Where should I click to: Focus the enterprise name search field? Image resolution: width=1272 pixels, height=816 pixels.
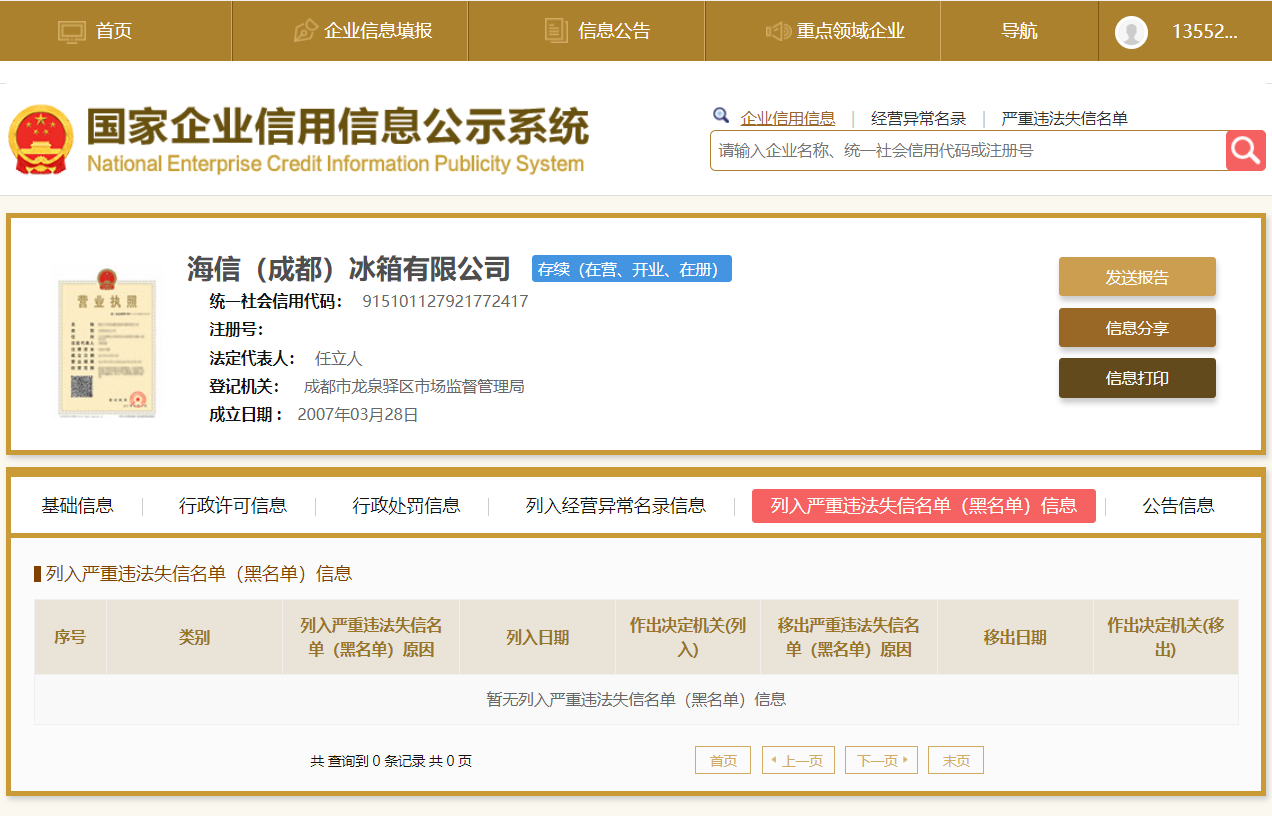coord(968,151)
